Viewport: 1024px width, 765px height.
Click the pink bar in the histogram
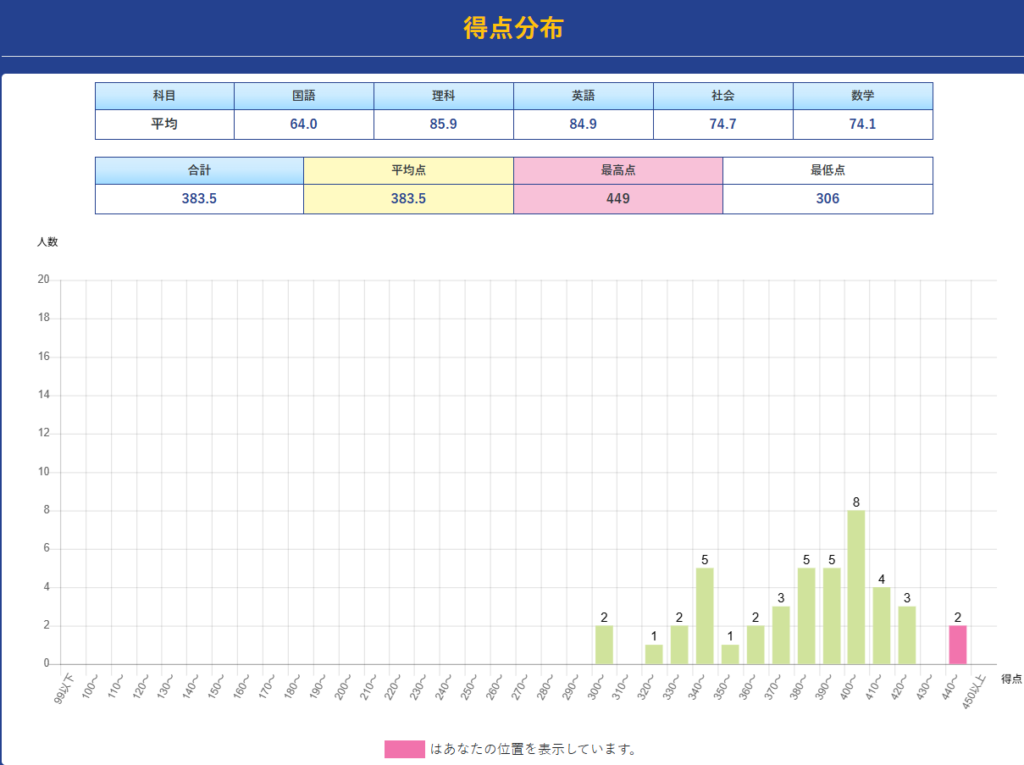click(x=957, y=645)
